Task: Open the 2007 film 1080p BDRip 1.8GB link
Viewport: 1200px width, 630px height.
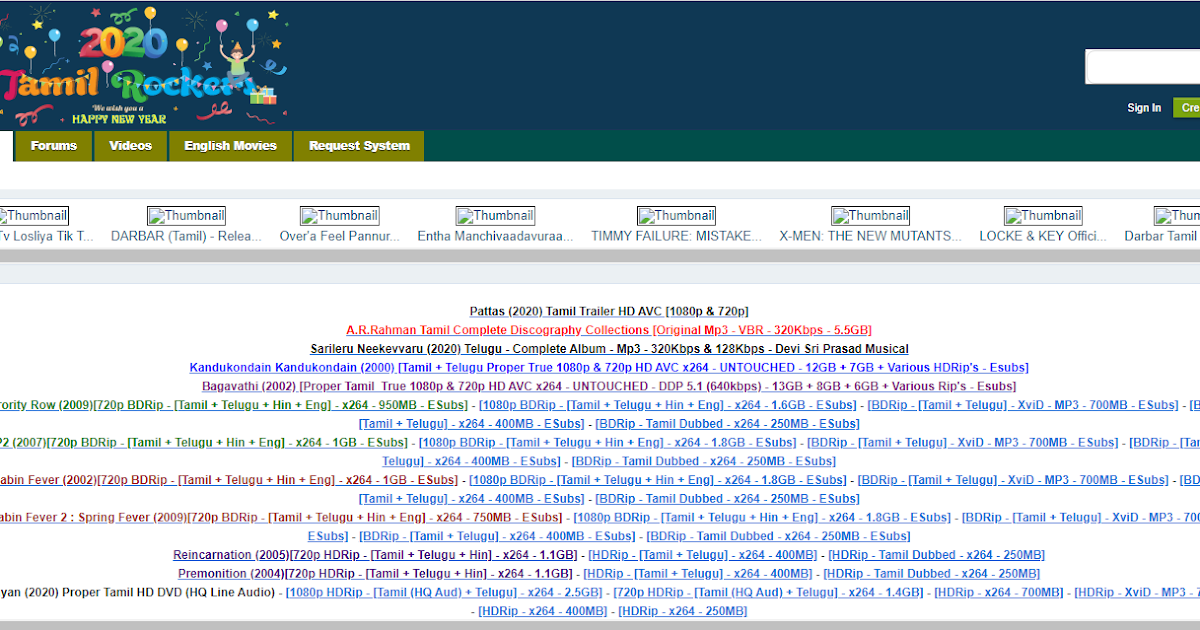Action: 607,442
